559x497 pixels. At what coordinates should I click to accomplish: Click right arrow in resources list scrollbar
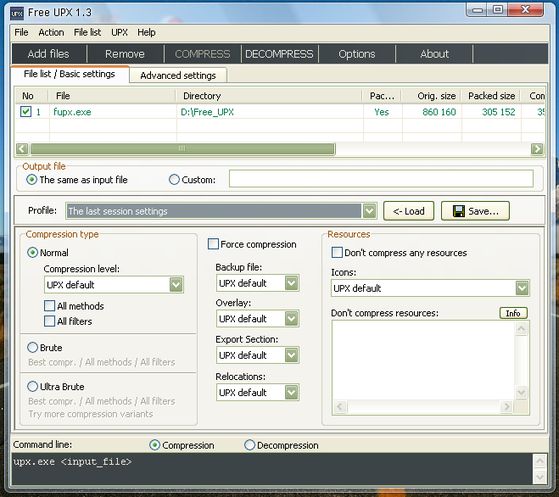click(x=506, y=406)
